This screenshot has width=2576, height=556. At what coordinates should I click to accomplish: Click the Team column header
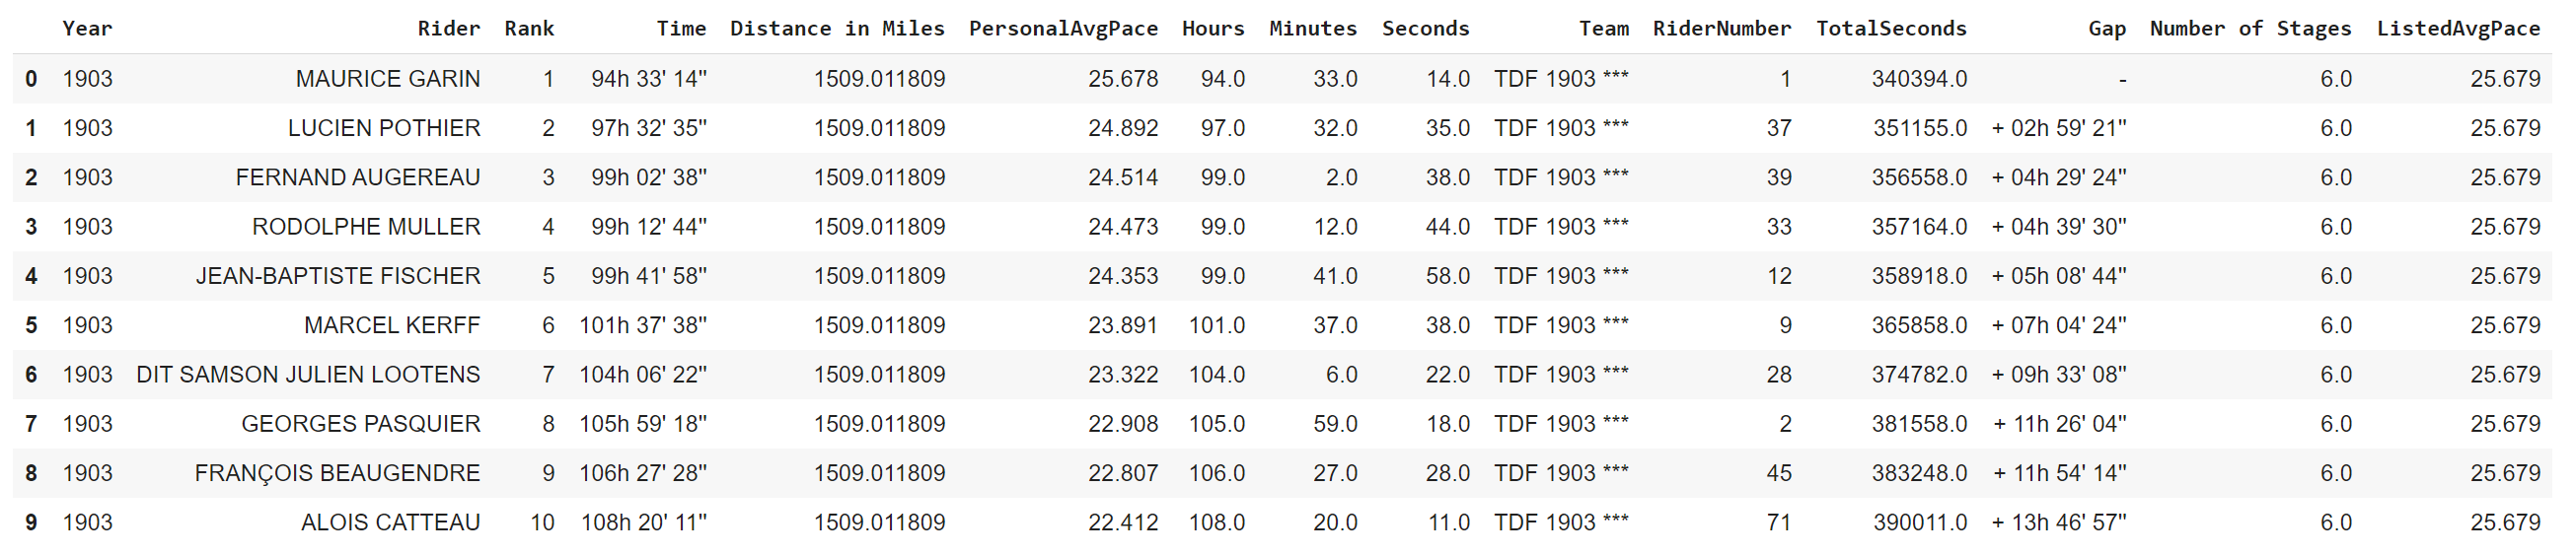click(x=1603, y=28)
